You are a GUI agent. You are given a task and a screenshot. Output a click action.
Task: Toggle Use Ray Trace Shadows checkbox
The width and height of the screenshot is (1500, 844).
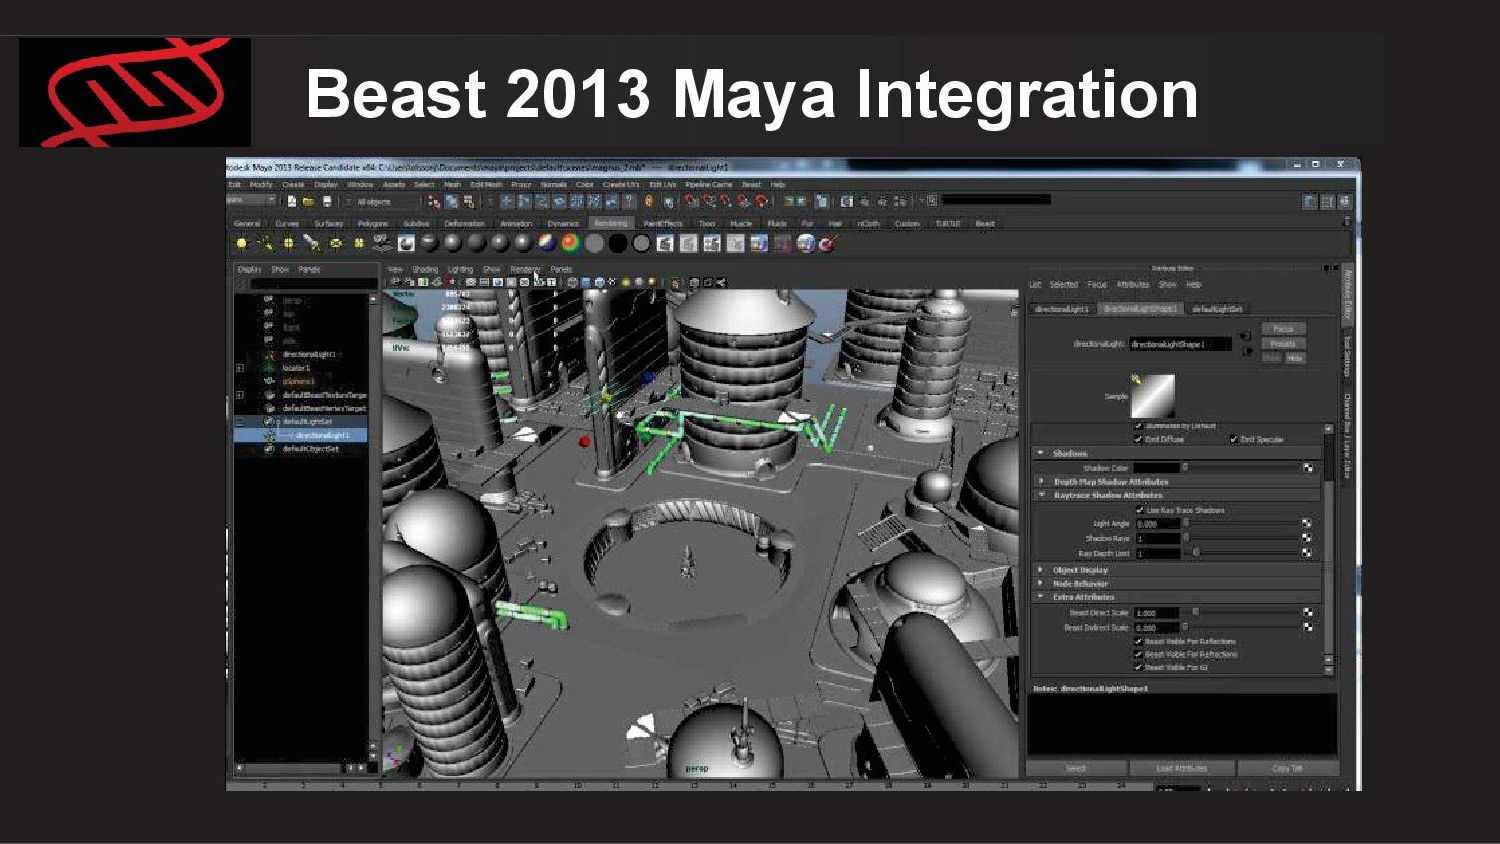click(x=1139, y=510)
